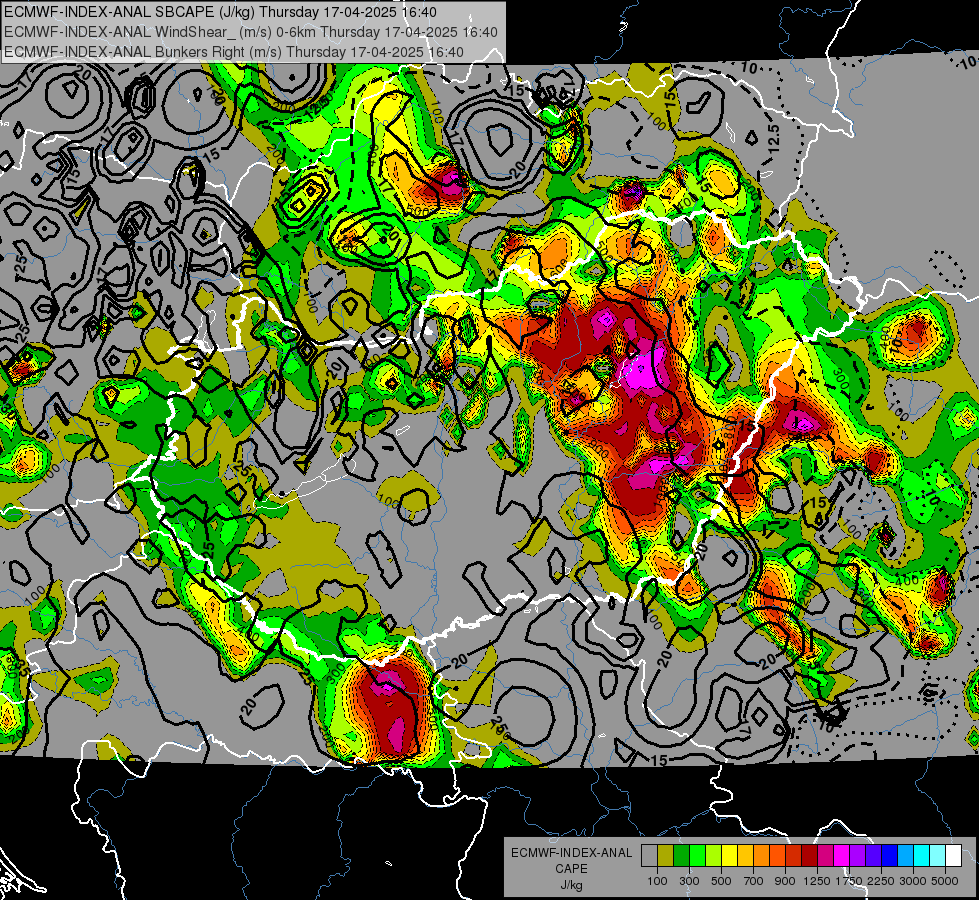The height and width of the screenshot is (900, 979).
Task: Click the 5000 legend tick label
Action: coord(945,881)
